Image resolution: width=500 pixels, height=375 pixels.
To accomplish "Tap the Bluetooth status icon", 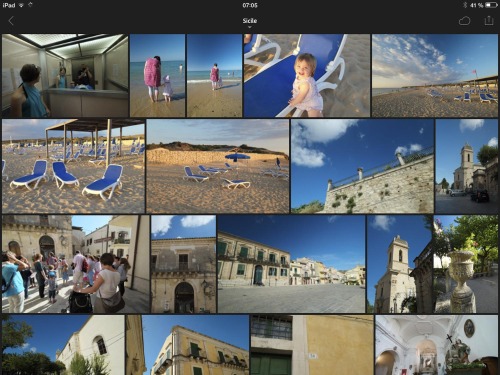I will click(465, 5).
